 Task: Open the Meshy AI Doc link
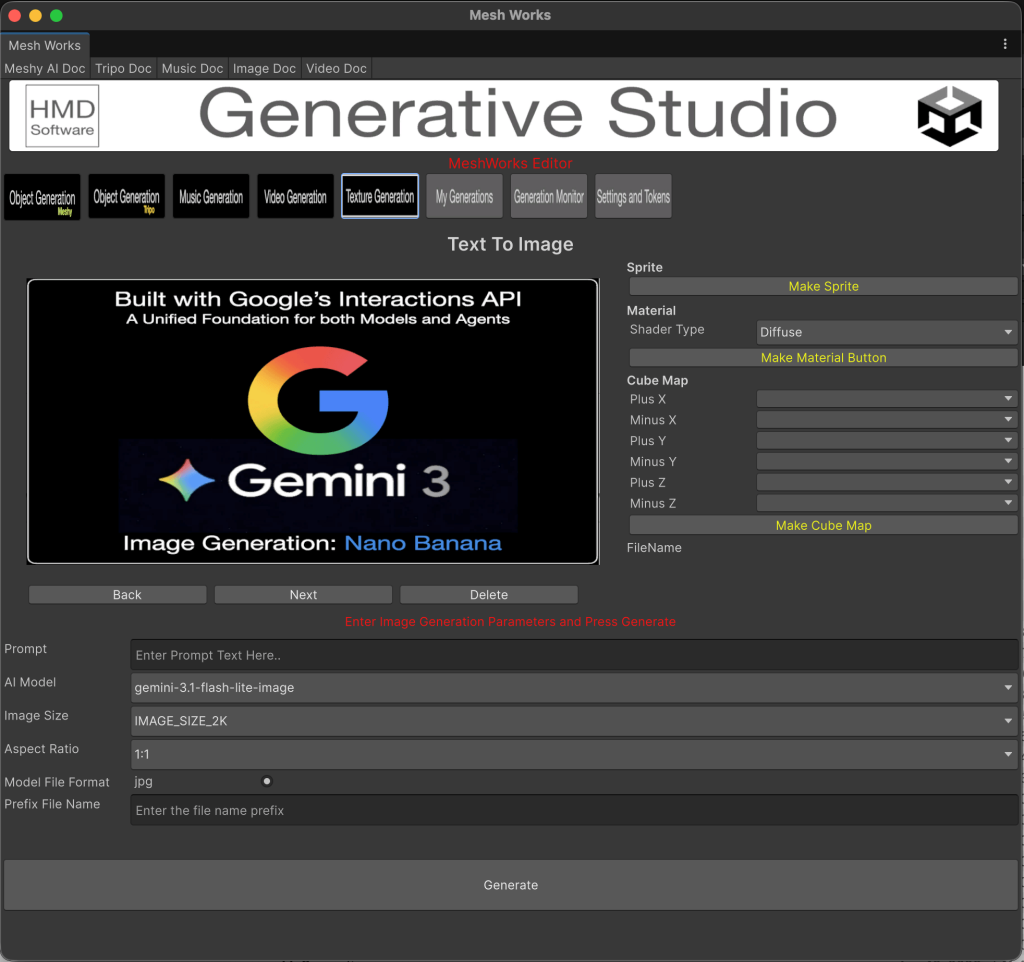pos(45,69)
